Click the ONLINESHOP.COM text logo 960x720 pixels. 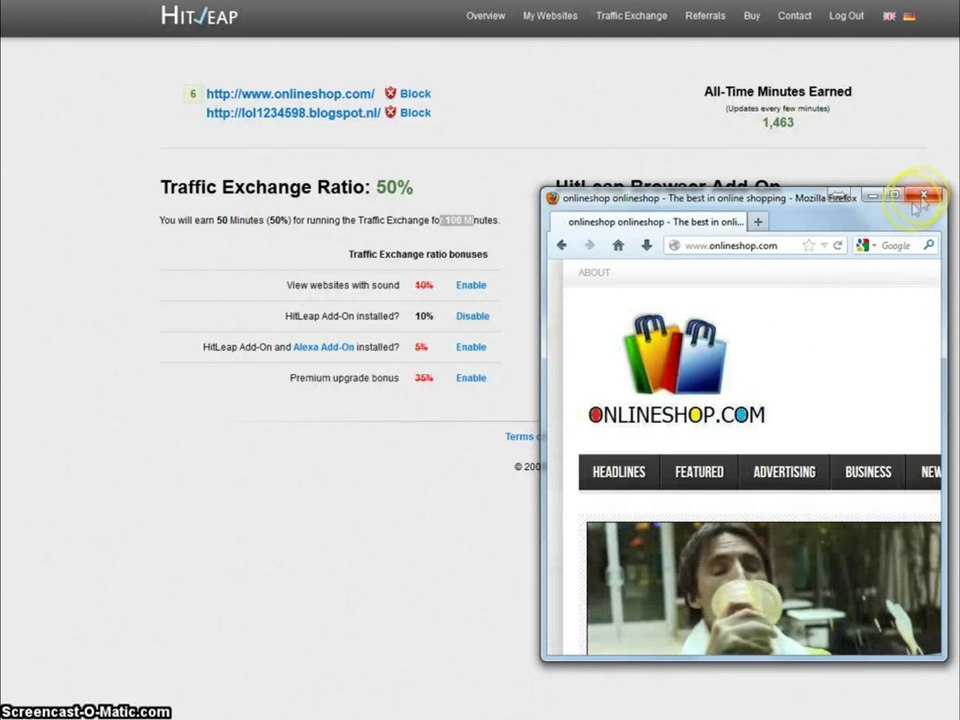coord(677,414)
